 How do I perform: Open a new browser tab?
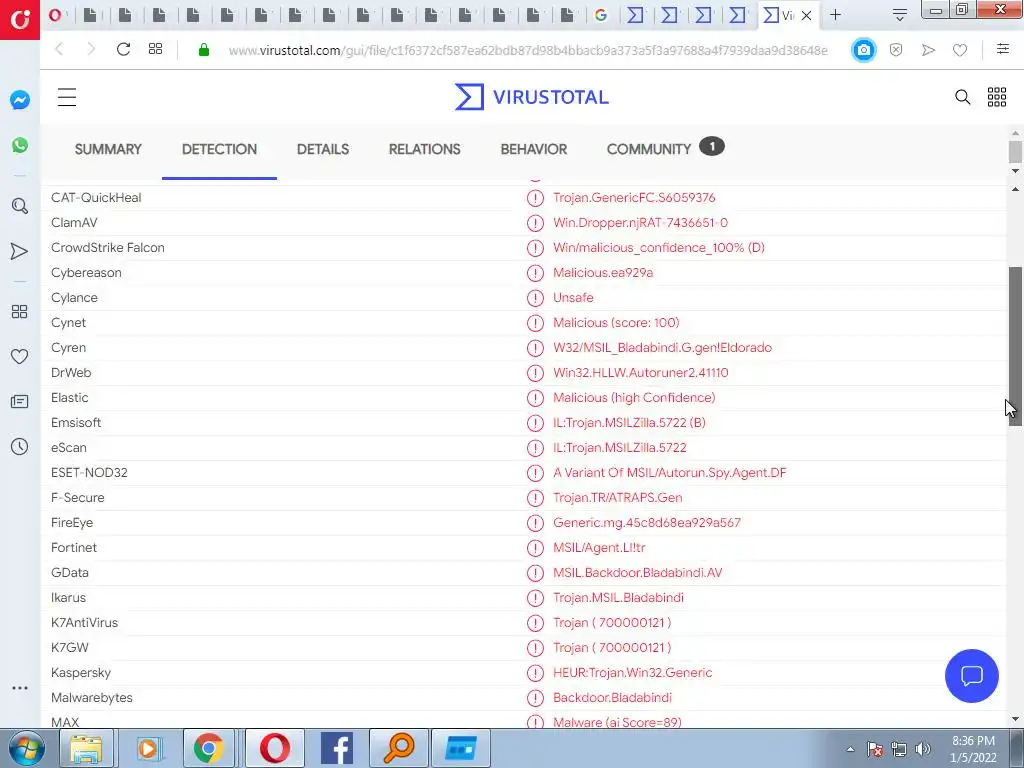click(x=835, y=15)
